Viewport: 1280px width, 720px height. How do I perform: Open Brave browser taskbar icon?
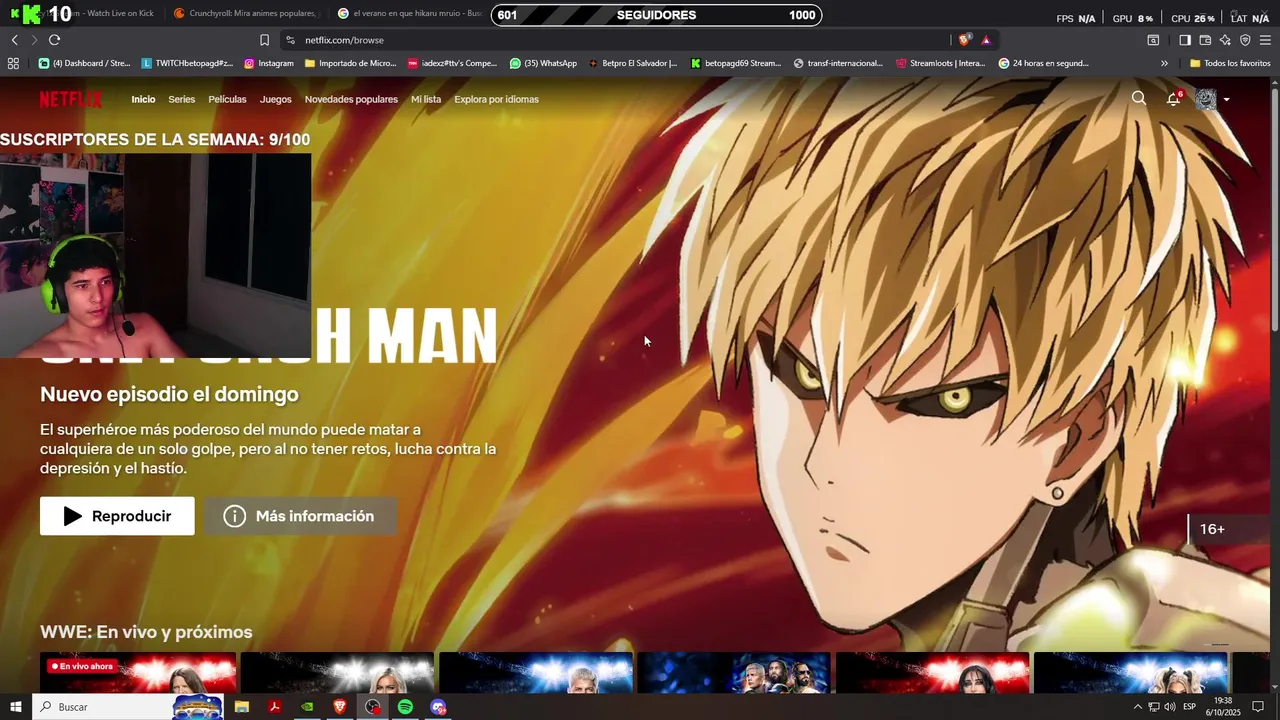pyautogui.click(x=340, y=707)
